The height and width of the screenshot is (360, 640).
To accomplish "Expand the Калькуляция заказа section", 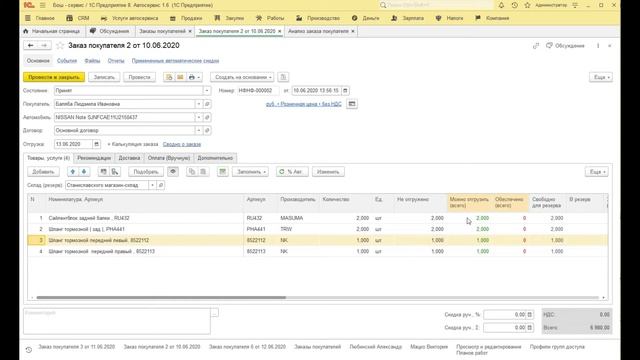I will click(133, 144).
